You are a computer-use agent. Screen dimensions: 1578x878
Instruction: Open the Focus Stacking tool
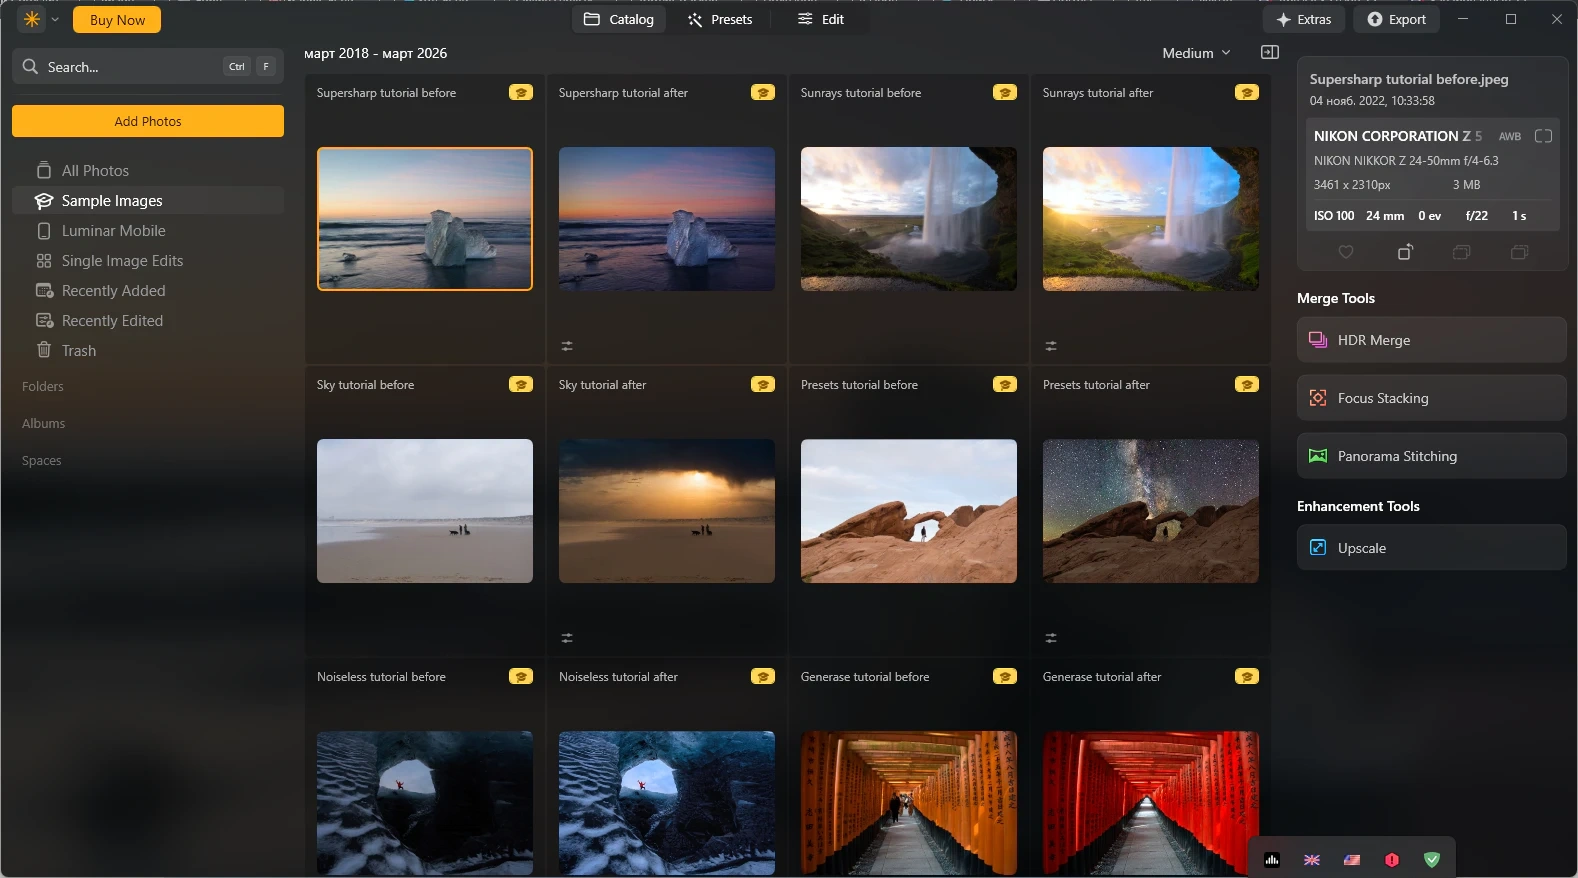pyautogui.click(x=1432, y=398)
